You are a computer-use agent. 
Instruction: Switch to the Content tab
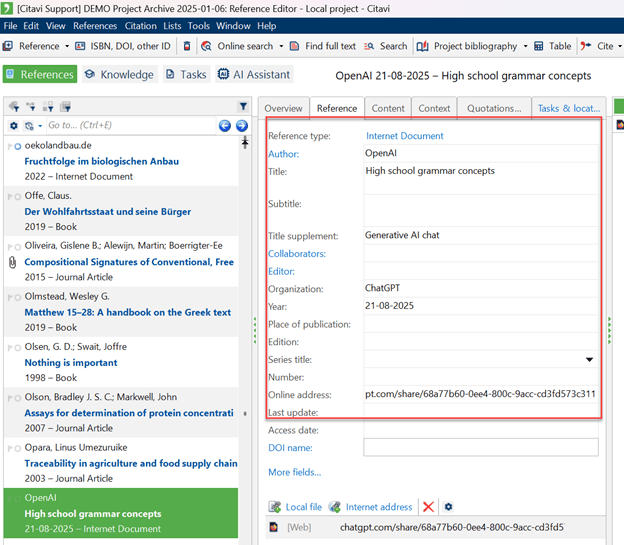coord(388,108)
